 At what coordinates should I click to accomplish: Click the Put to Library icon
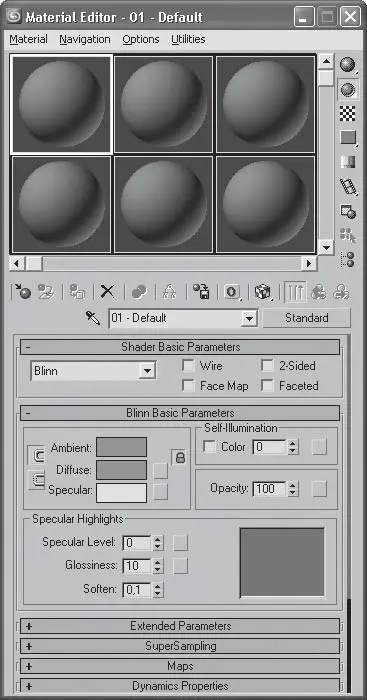201,292
